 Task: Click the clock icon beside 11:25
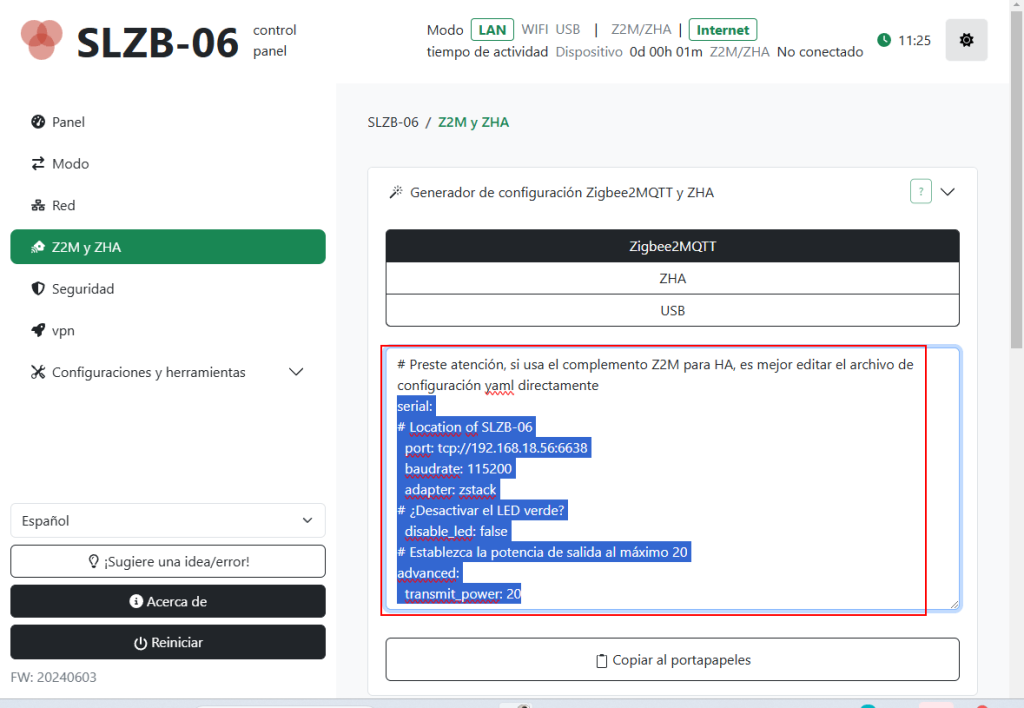point(884,40)
